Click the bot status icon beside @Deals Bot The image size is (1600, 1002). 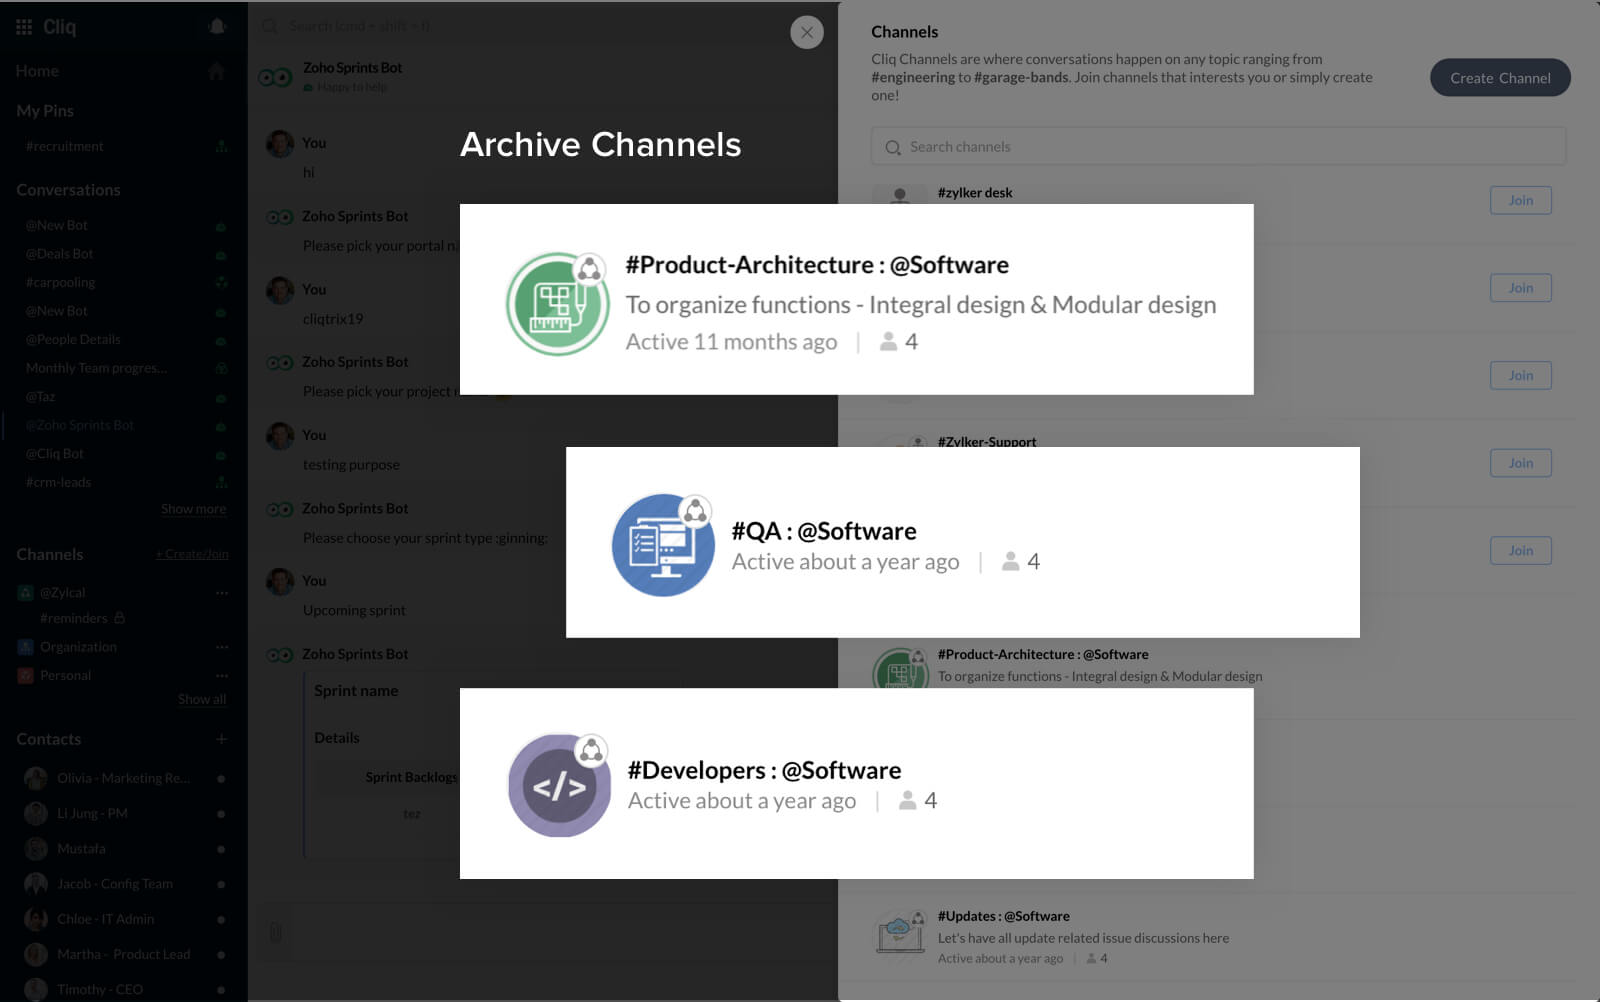pyautogui.click(x=221, y=255)
